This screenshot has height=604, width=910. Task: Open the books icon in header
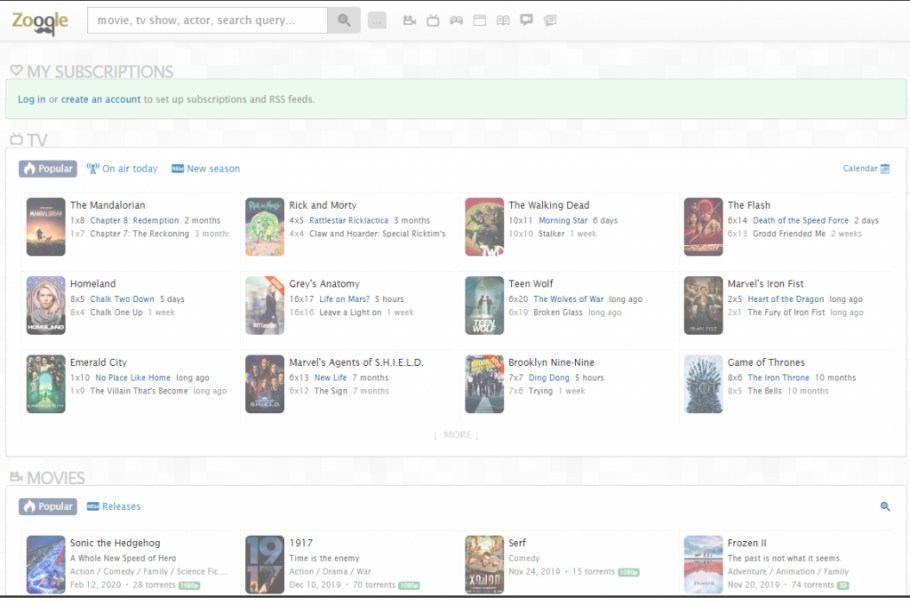[503, 20]
